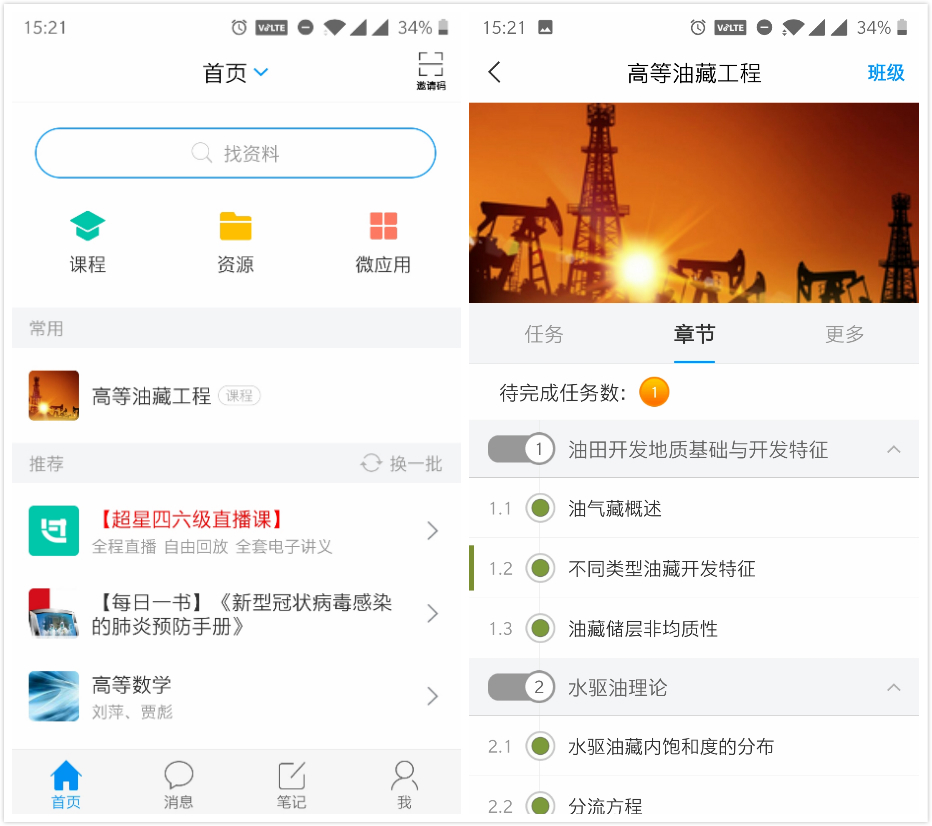Toggle status circle beside 水驱油藏内饱和度的分布
Image resolution: width=932 pixels, height=826 pixels.
pos(540,746)
